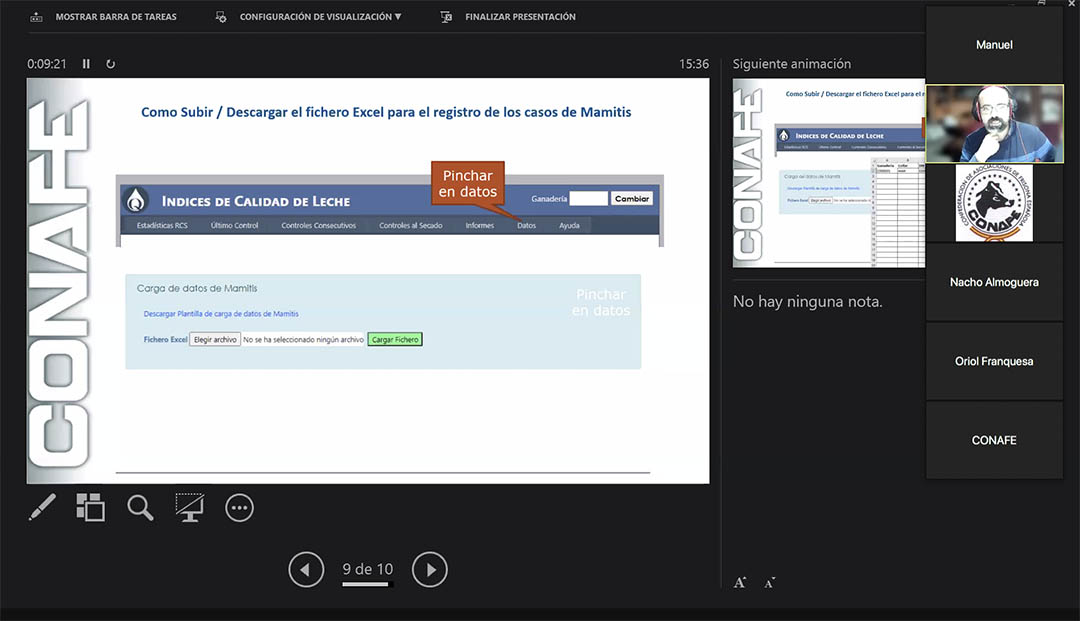The height and width of the screenshot is (621, 1080).
Task: Click the Cargar Fichero button on slide
Action: click(x=395, y=340)
